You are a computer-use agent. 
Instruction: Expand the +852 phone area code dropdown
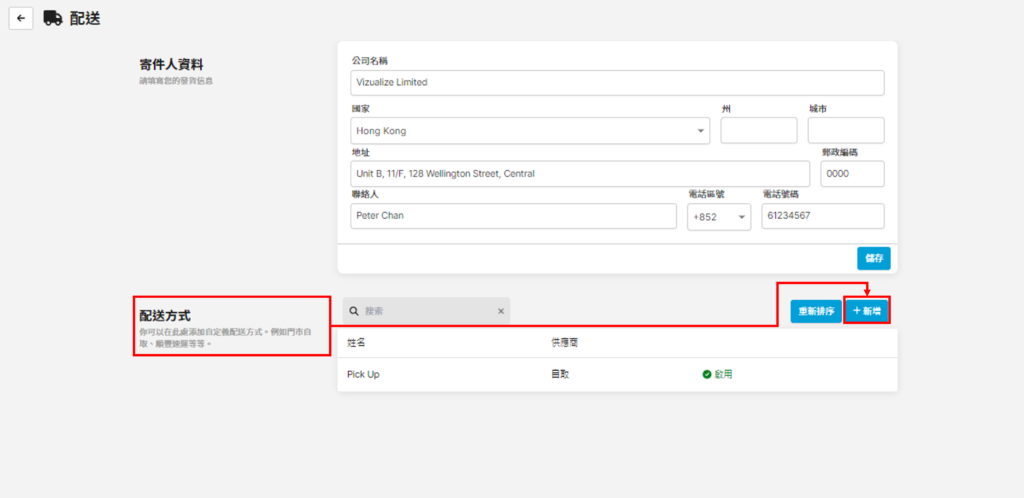pyautogui.click(x=718, y=217)
